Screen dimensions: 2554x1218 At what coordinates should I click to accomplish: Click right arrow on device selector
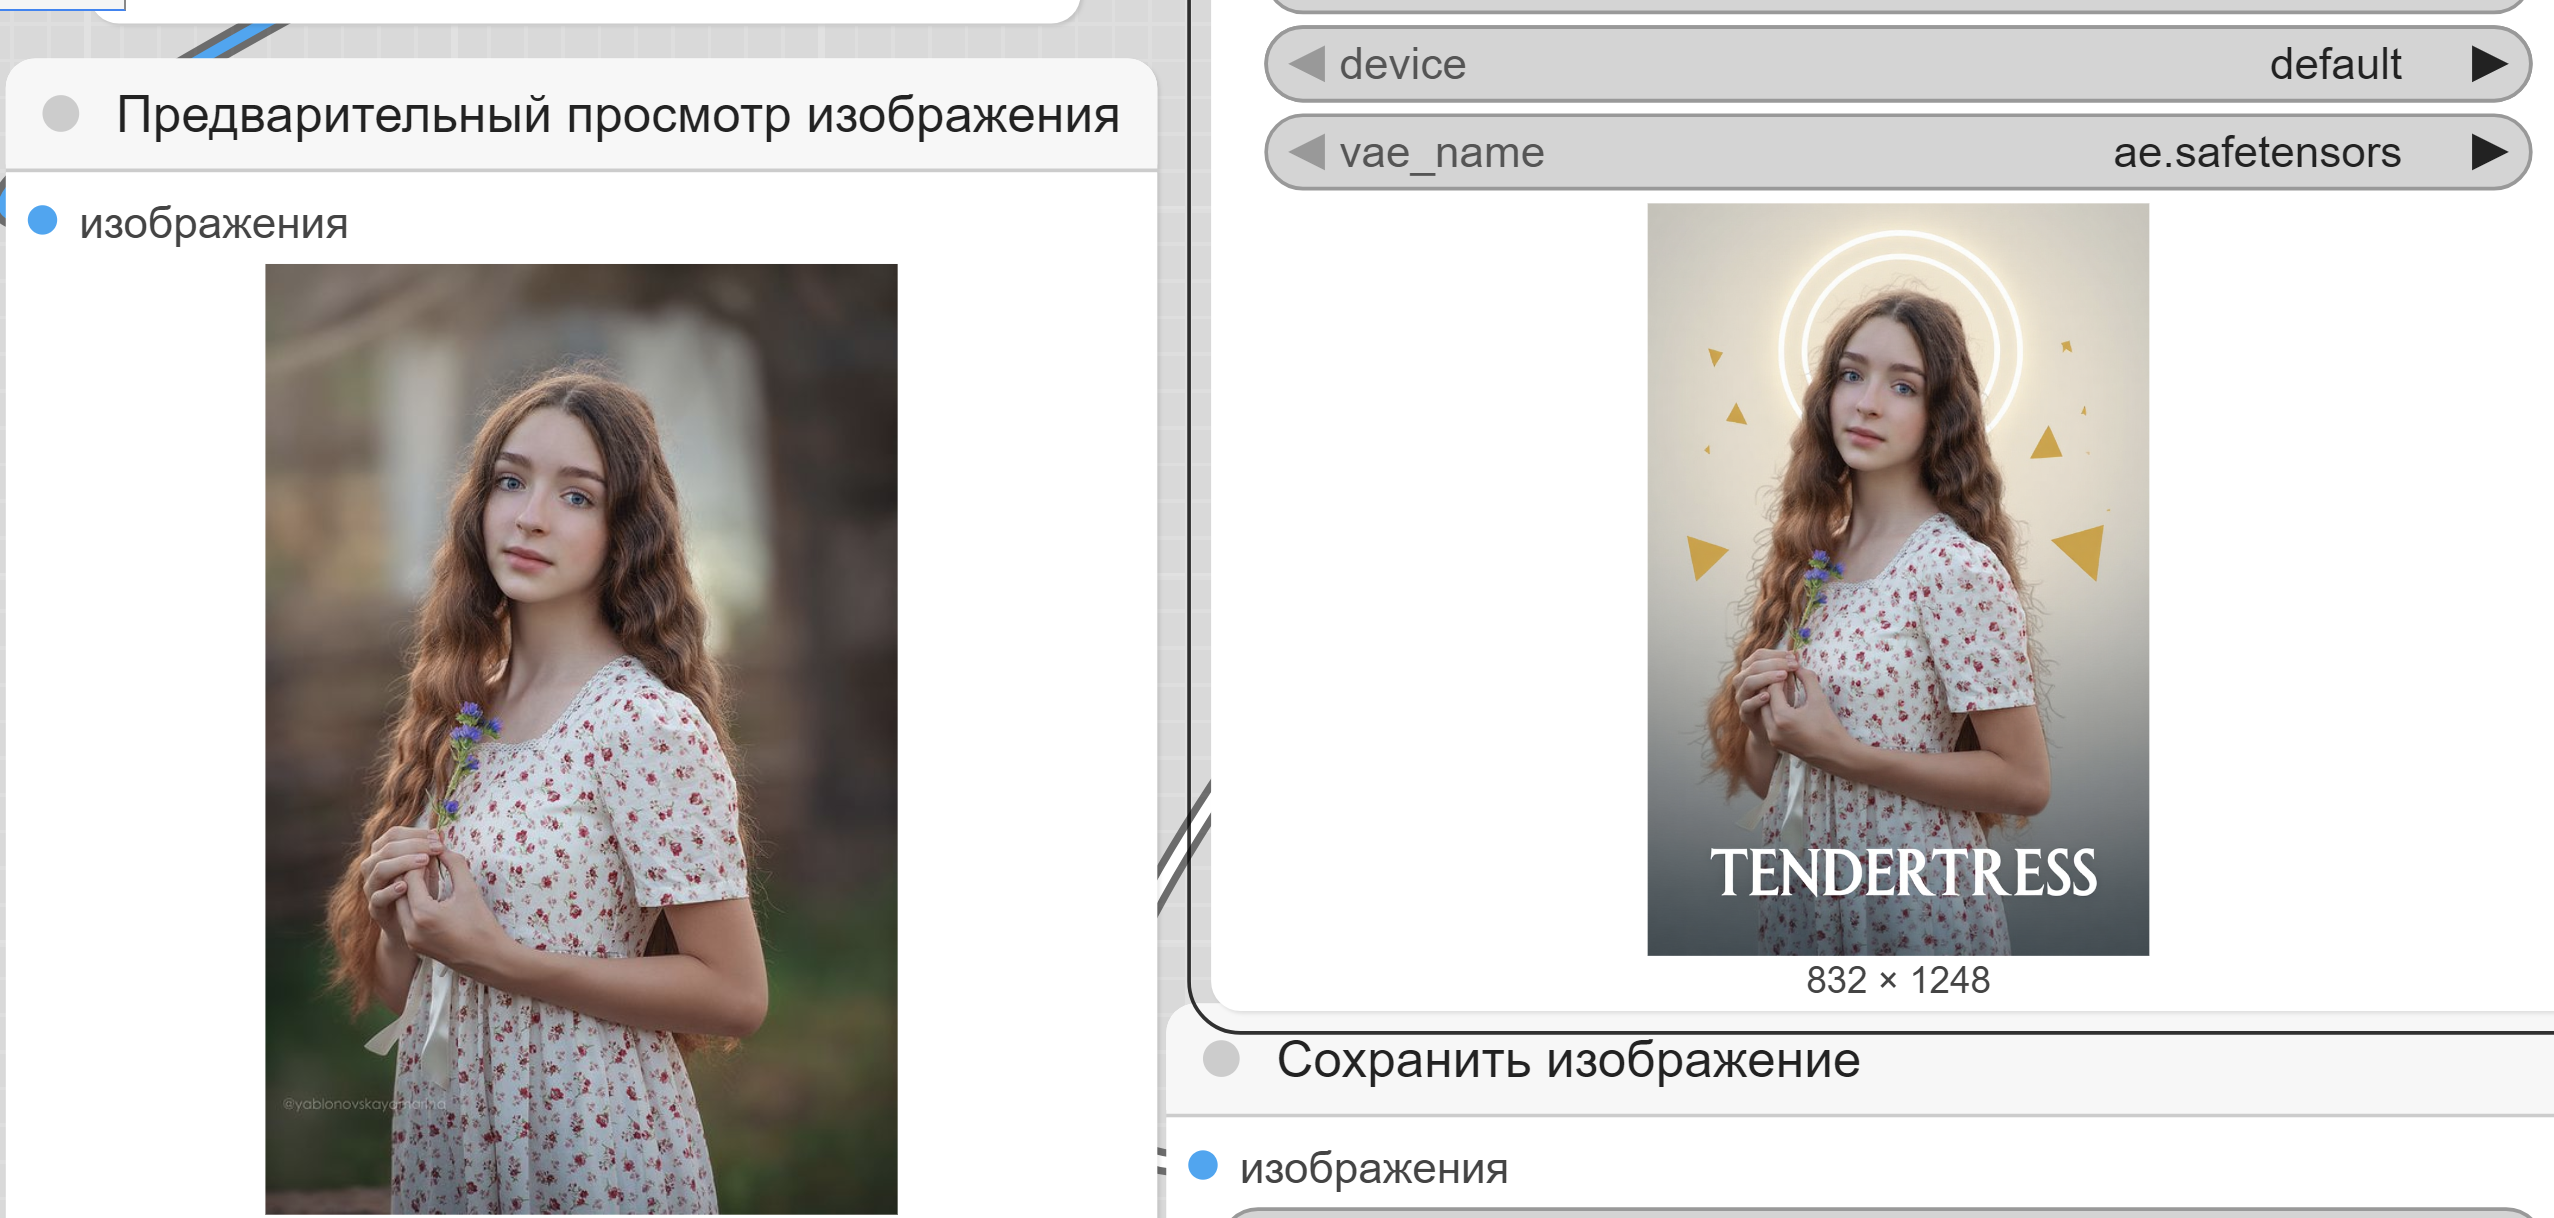2488,64
